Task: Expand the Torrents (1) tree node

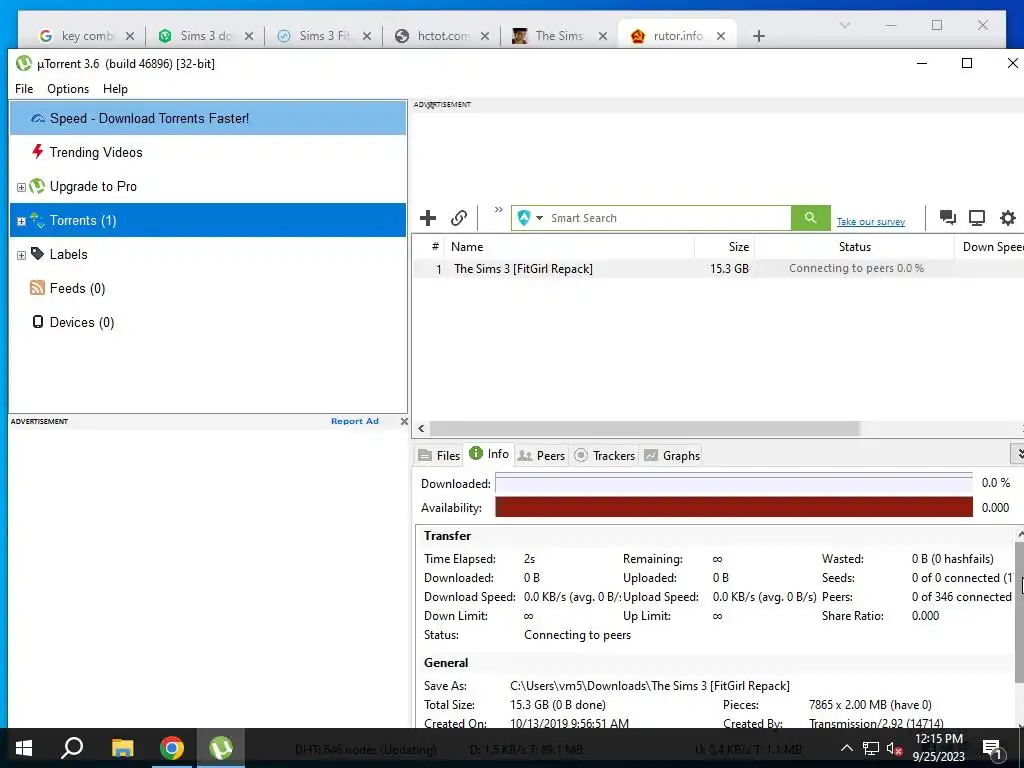Action: (21, 221)
